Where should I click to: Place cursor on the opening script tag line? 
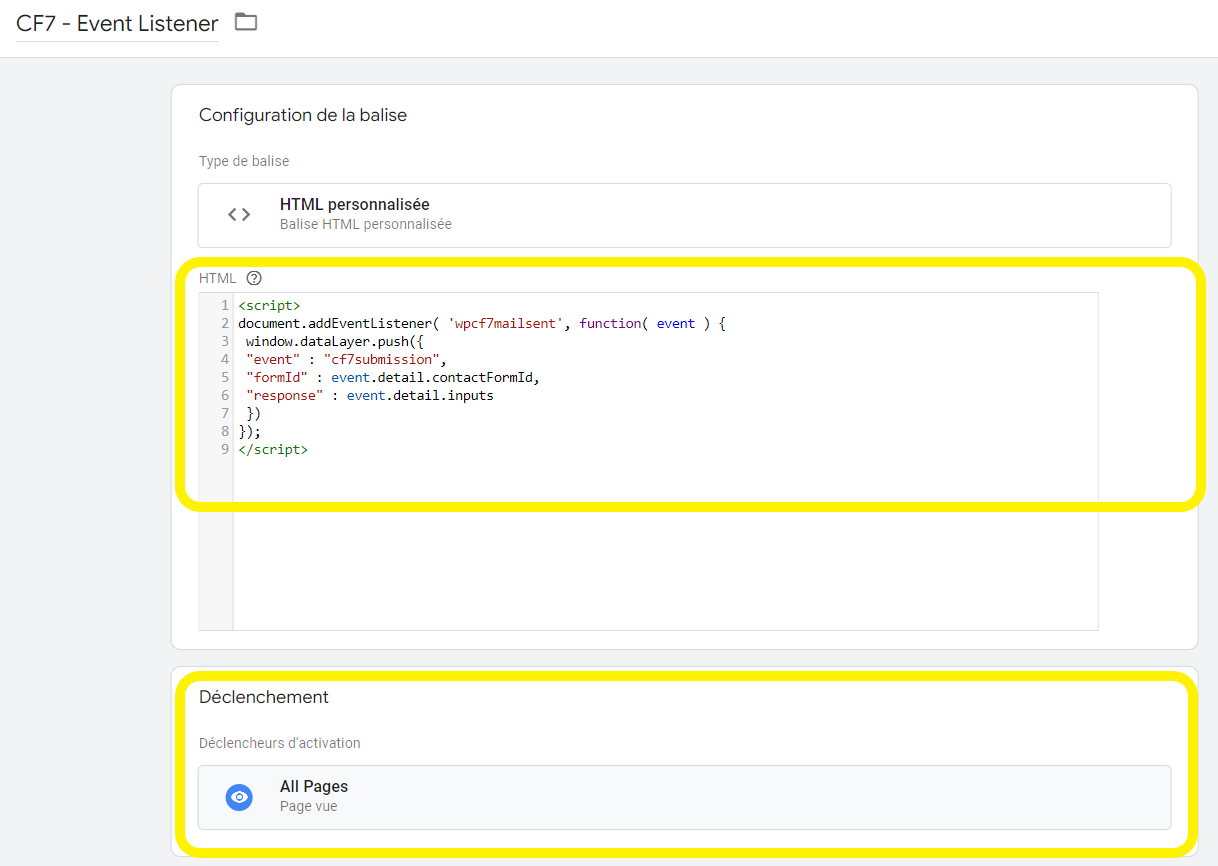click(269, 306)
